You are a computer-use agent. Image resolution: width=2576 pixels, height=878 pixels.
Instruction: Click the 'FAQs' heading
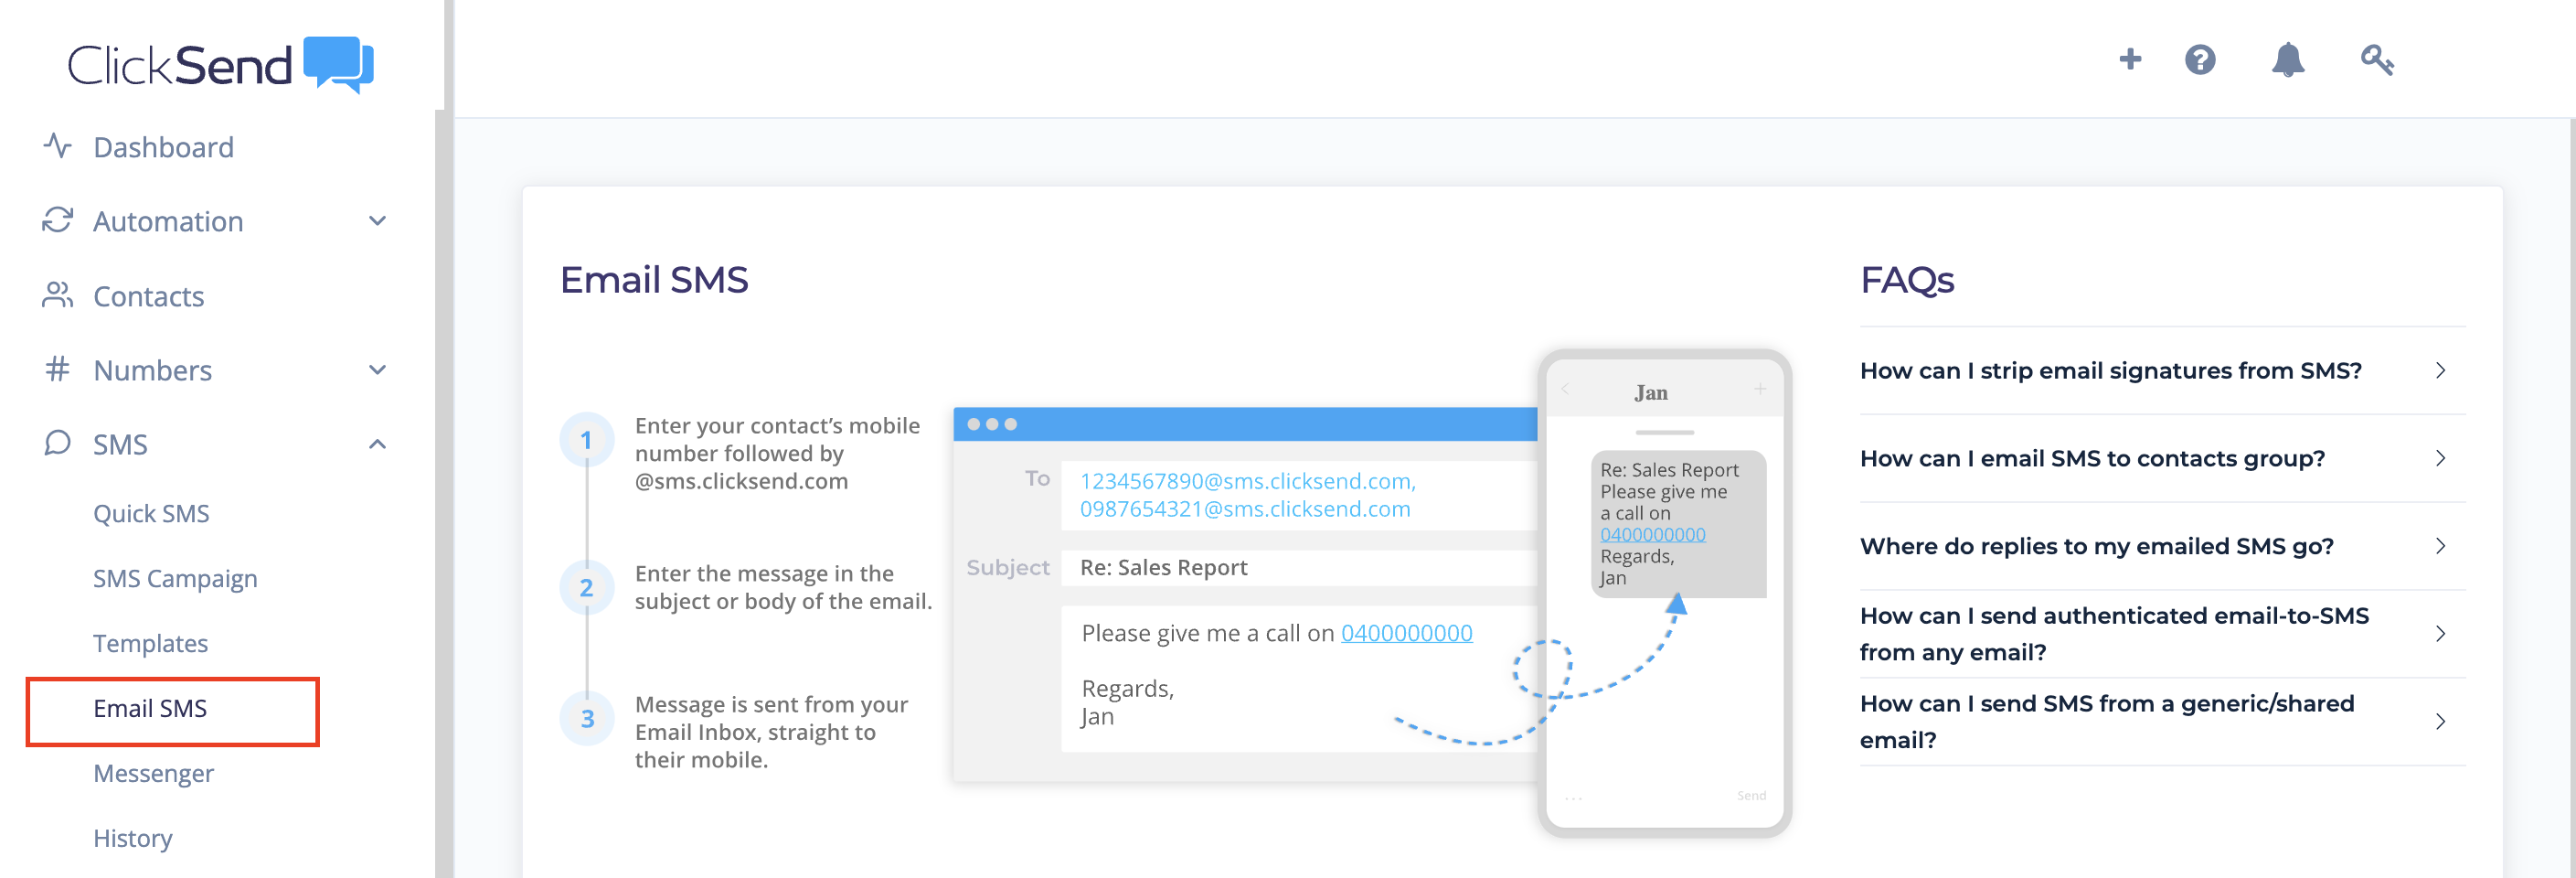1907,280
